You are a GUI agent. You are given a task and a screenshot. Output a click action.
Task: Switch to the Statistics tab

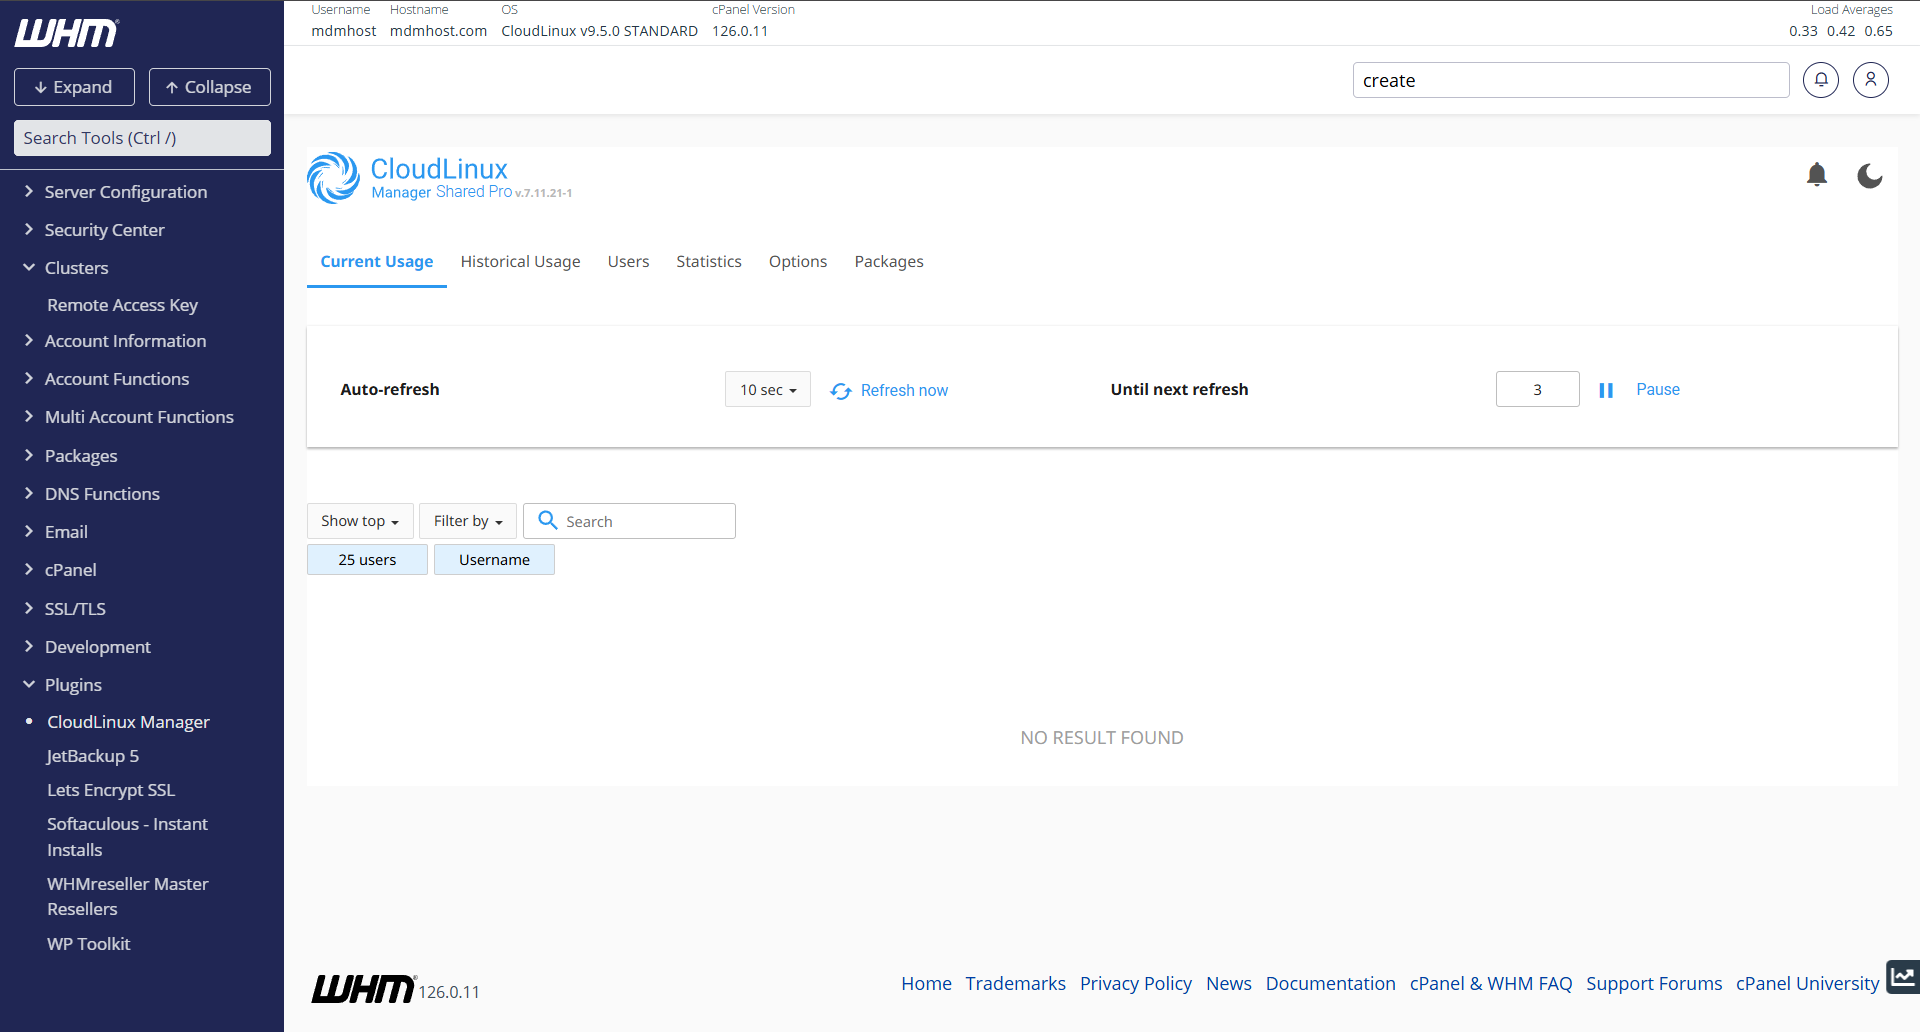709,261
